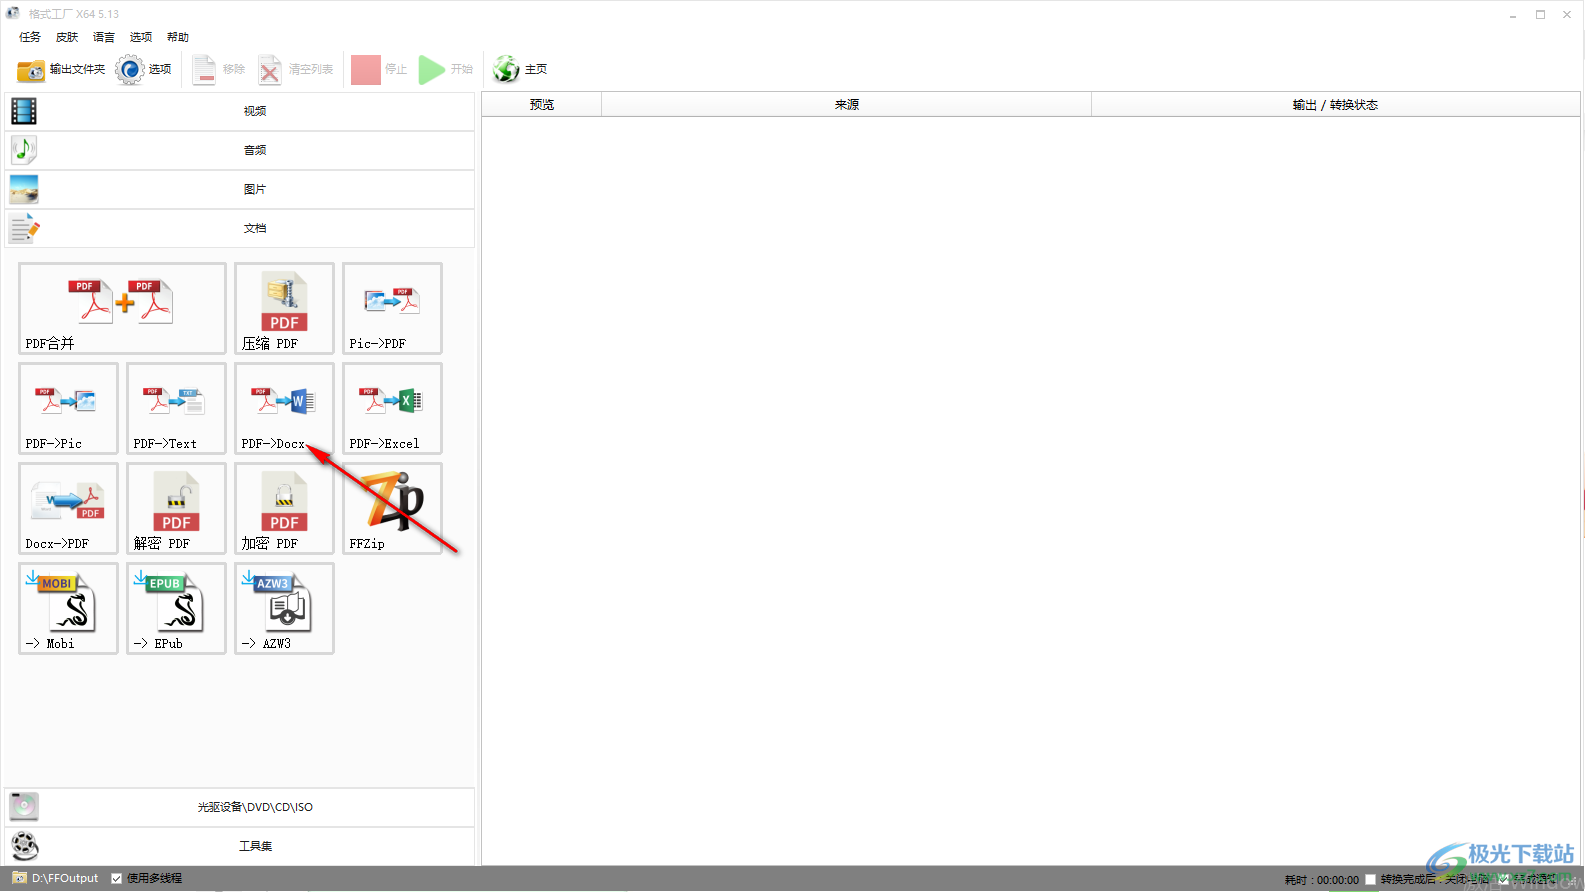This screenshot has width=1585, height=892.
Task: Select the PDF合并 merge tool
Action: (x=122, y=308)
